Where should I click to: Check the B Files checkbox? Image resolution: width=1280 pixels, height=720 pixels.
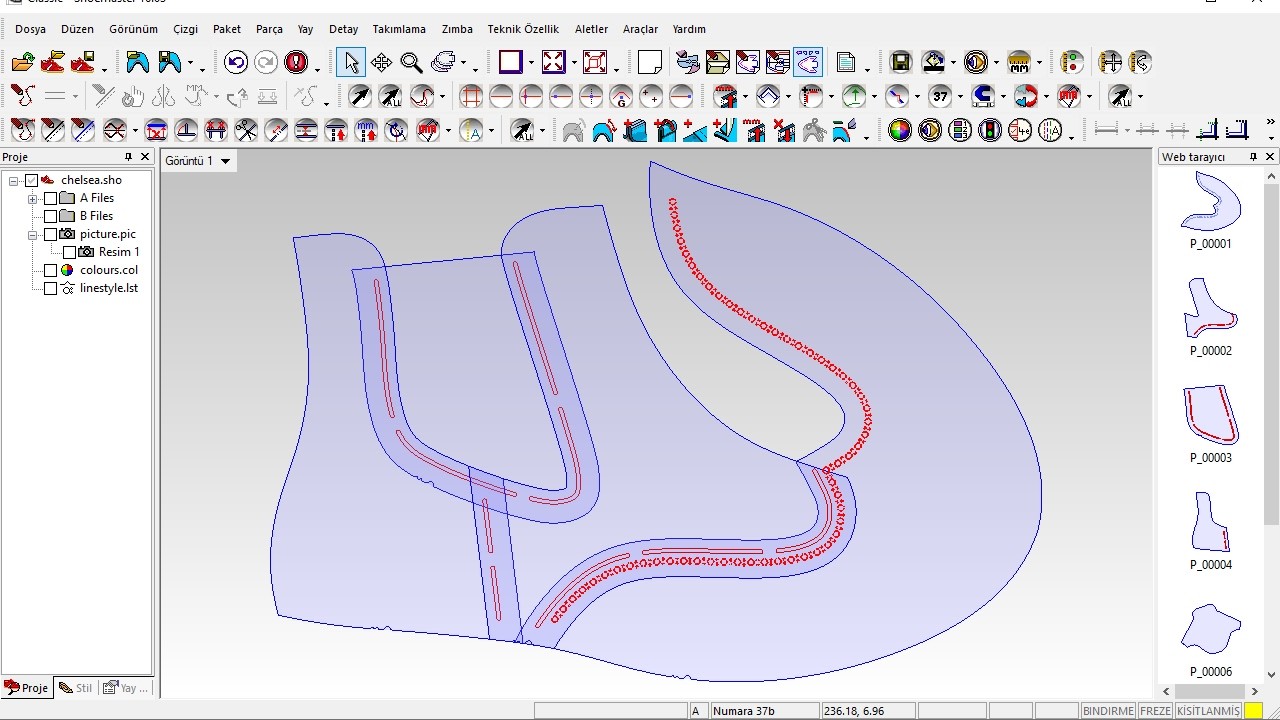tap(50, 216)
